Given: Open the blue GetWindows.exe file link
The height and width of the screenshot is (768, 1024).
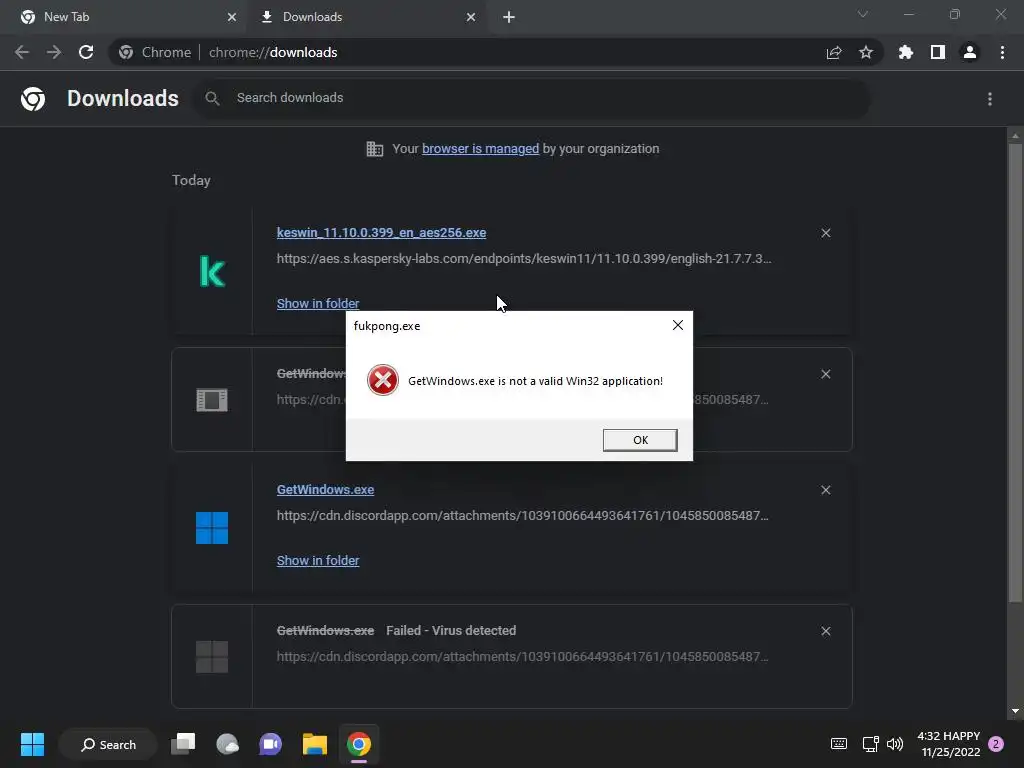Looking at the screenshot, I should coord(325,490).
